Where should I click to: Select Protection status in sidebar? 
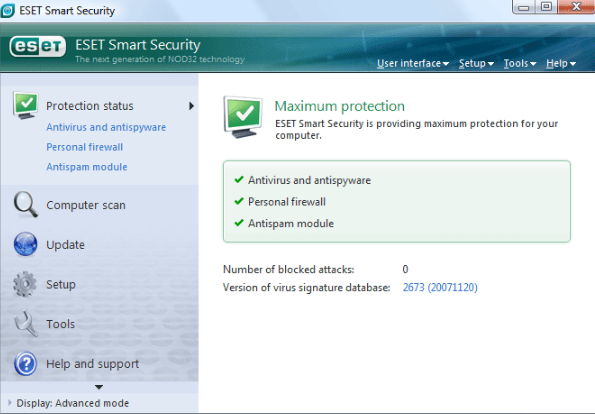(90, 106)
